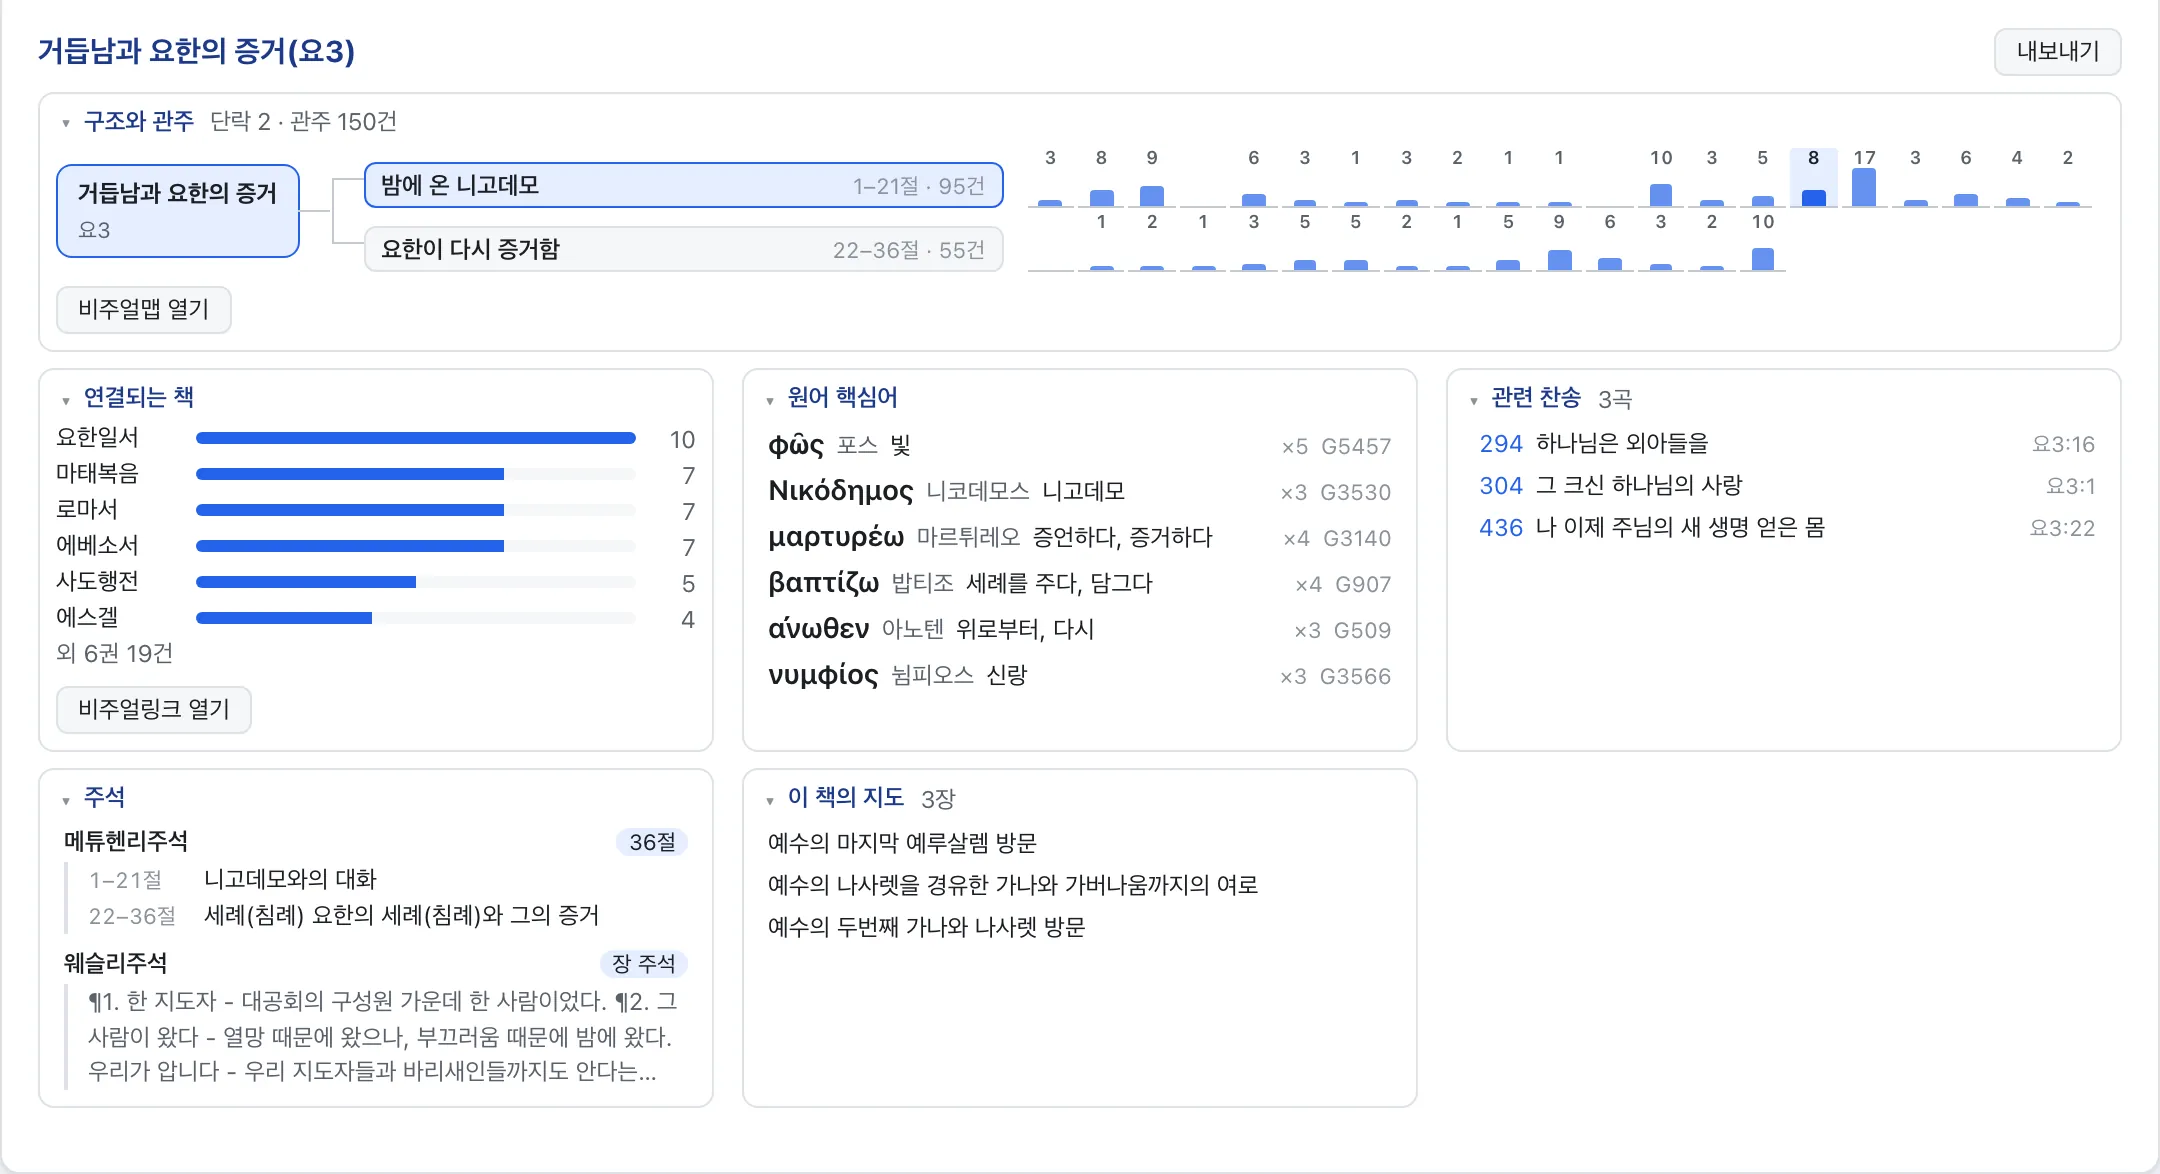Select the 요한일서 linked book bar

416,438
